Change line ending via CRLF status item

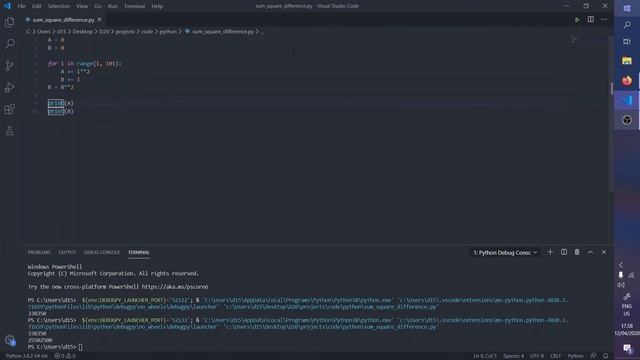point(556,356)
